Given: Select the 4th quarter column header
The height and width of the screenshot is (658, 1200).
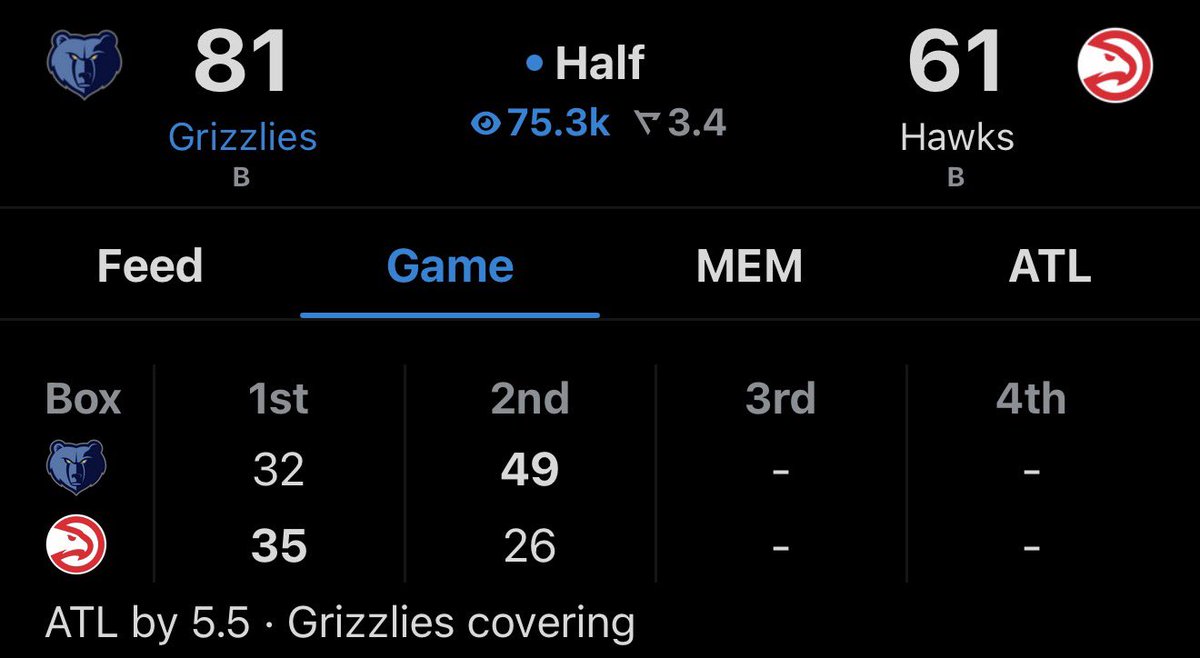Looking at the screenshot, I should pyautogui.click(x=1031, y=399).
